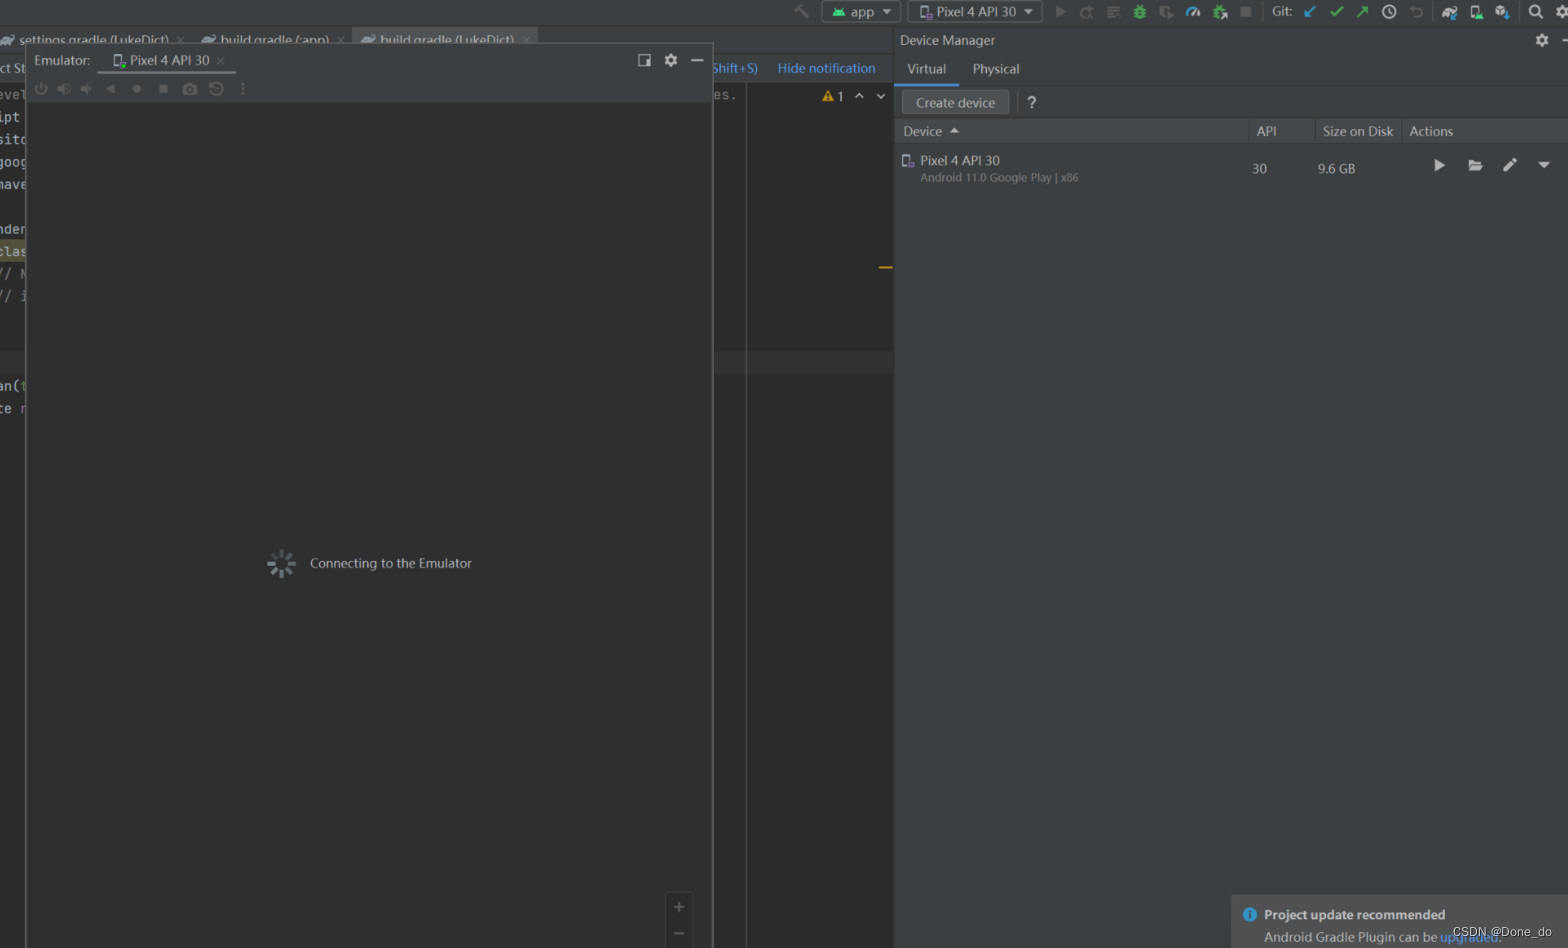Click the Apply Code Changes icon

[x=1113, y=12]
